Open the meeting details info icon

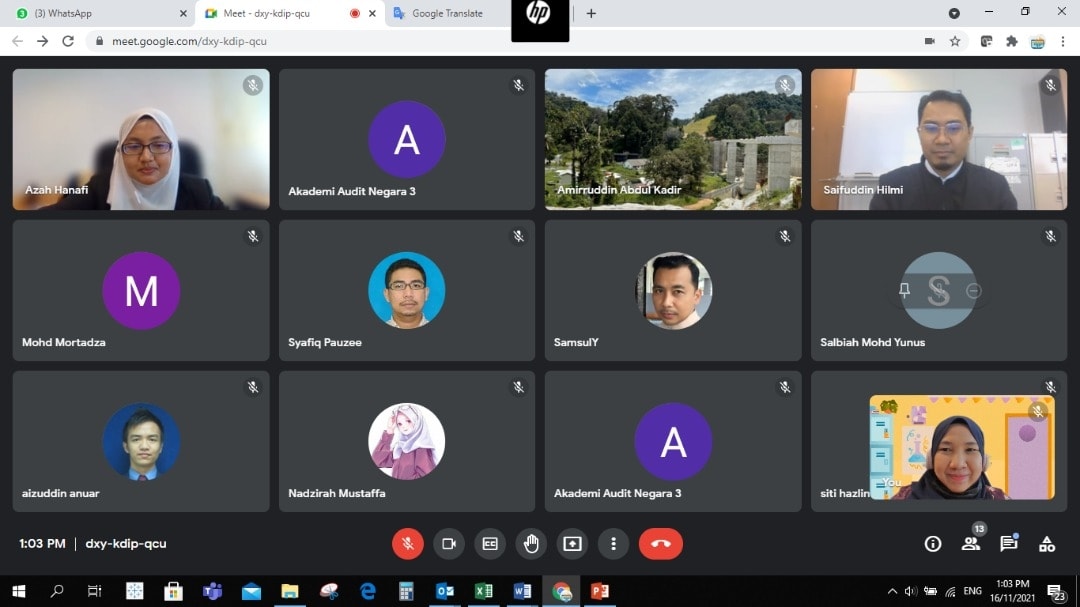[x=933, y=544]
